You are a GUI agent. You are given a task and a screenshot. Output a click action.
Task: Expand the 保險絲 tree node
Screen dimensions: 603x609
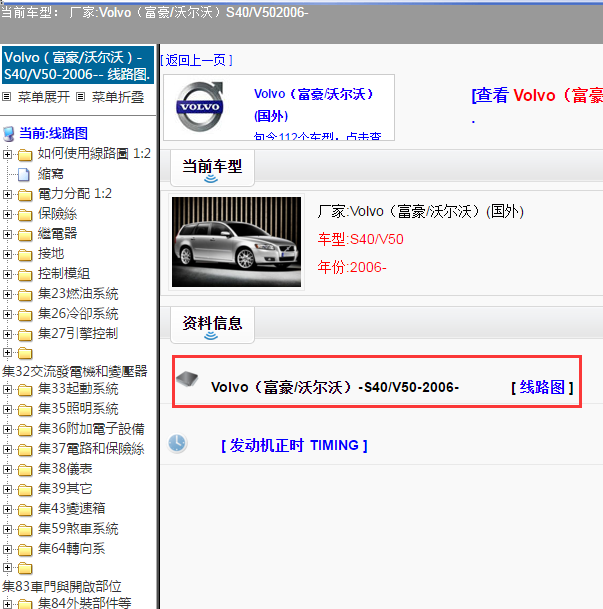pos(7,214)
